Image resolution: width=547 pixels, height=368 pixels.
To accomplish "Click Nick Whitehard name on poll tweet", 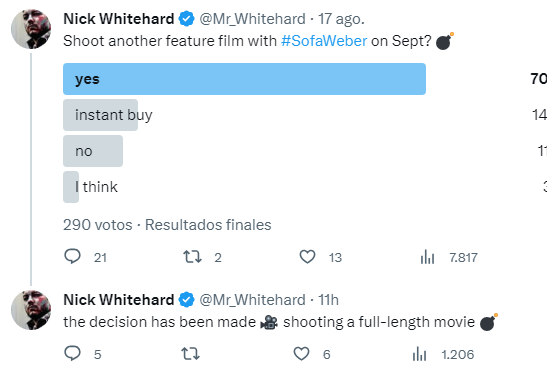I will point(119,19).
